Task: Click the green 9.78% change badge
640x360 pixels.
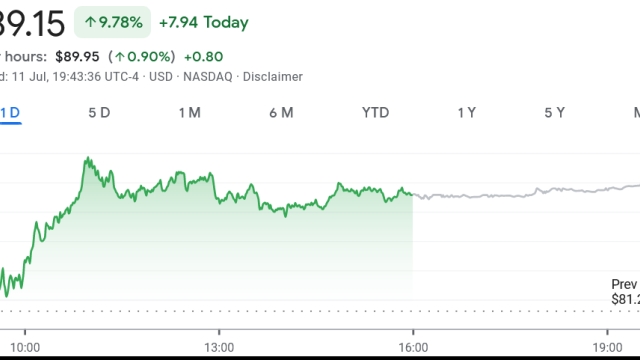Action: pyautogui.click(x=112, y=22)
